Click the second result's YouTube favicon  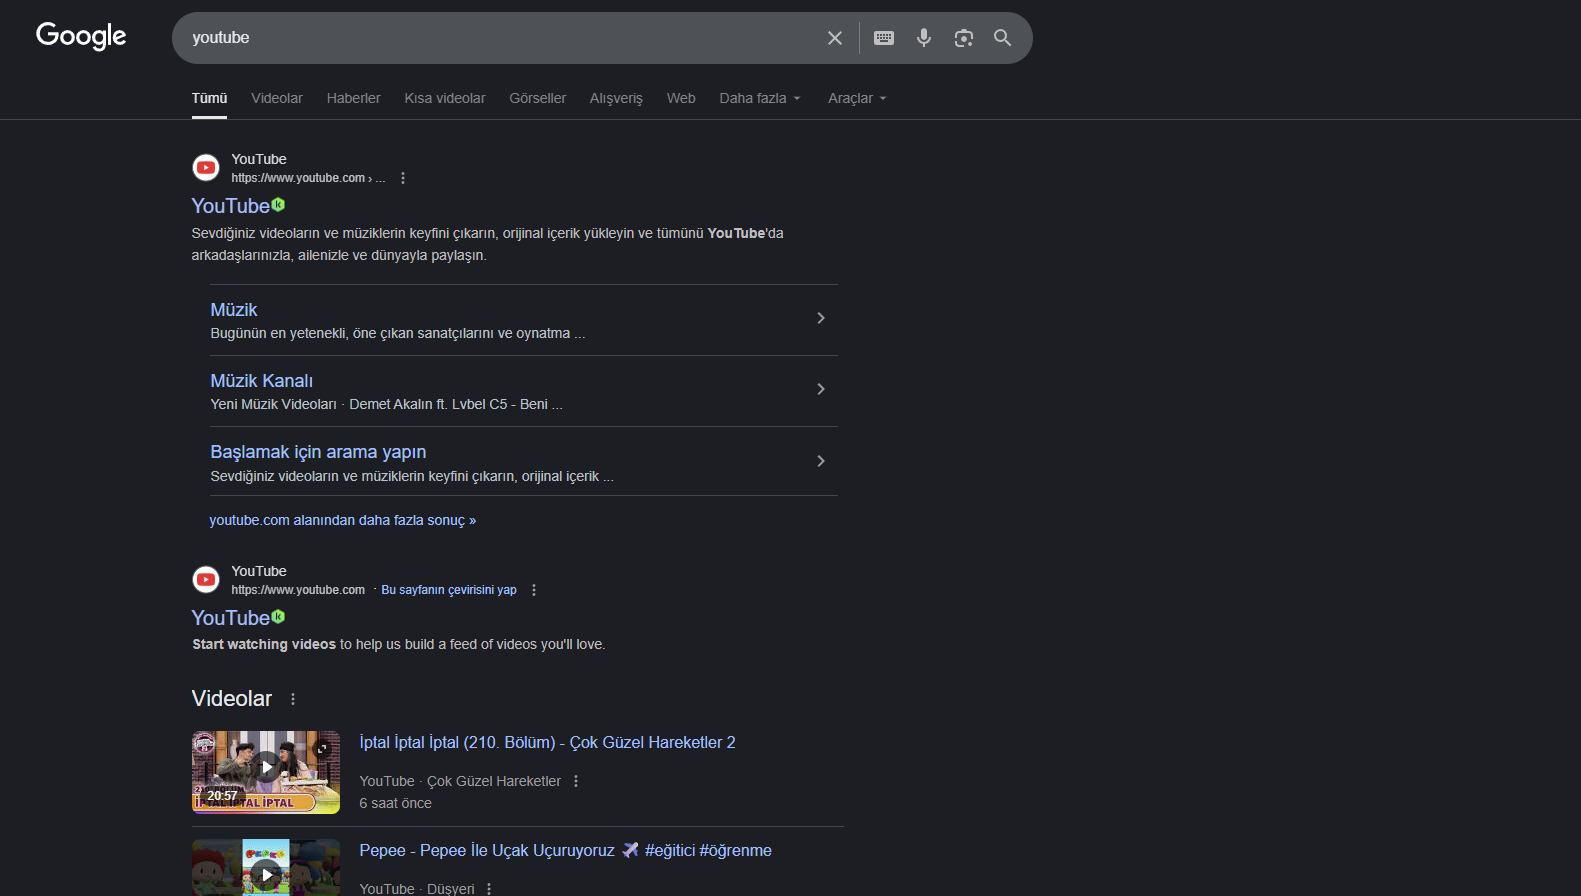206,580
